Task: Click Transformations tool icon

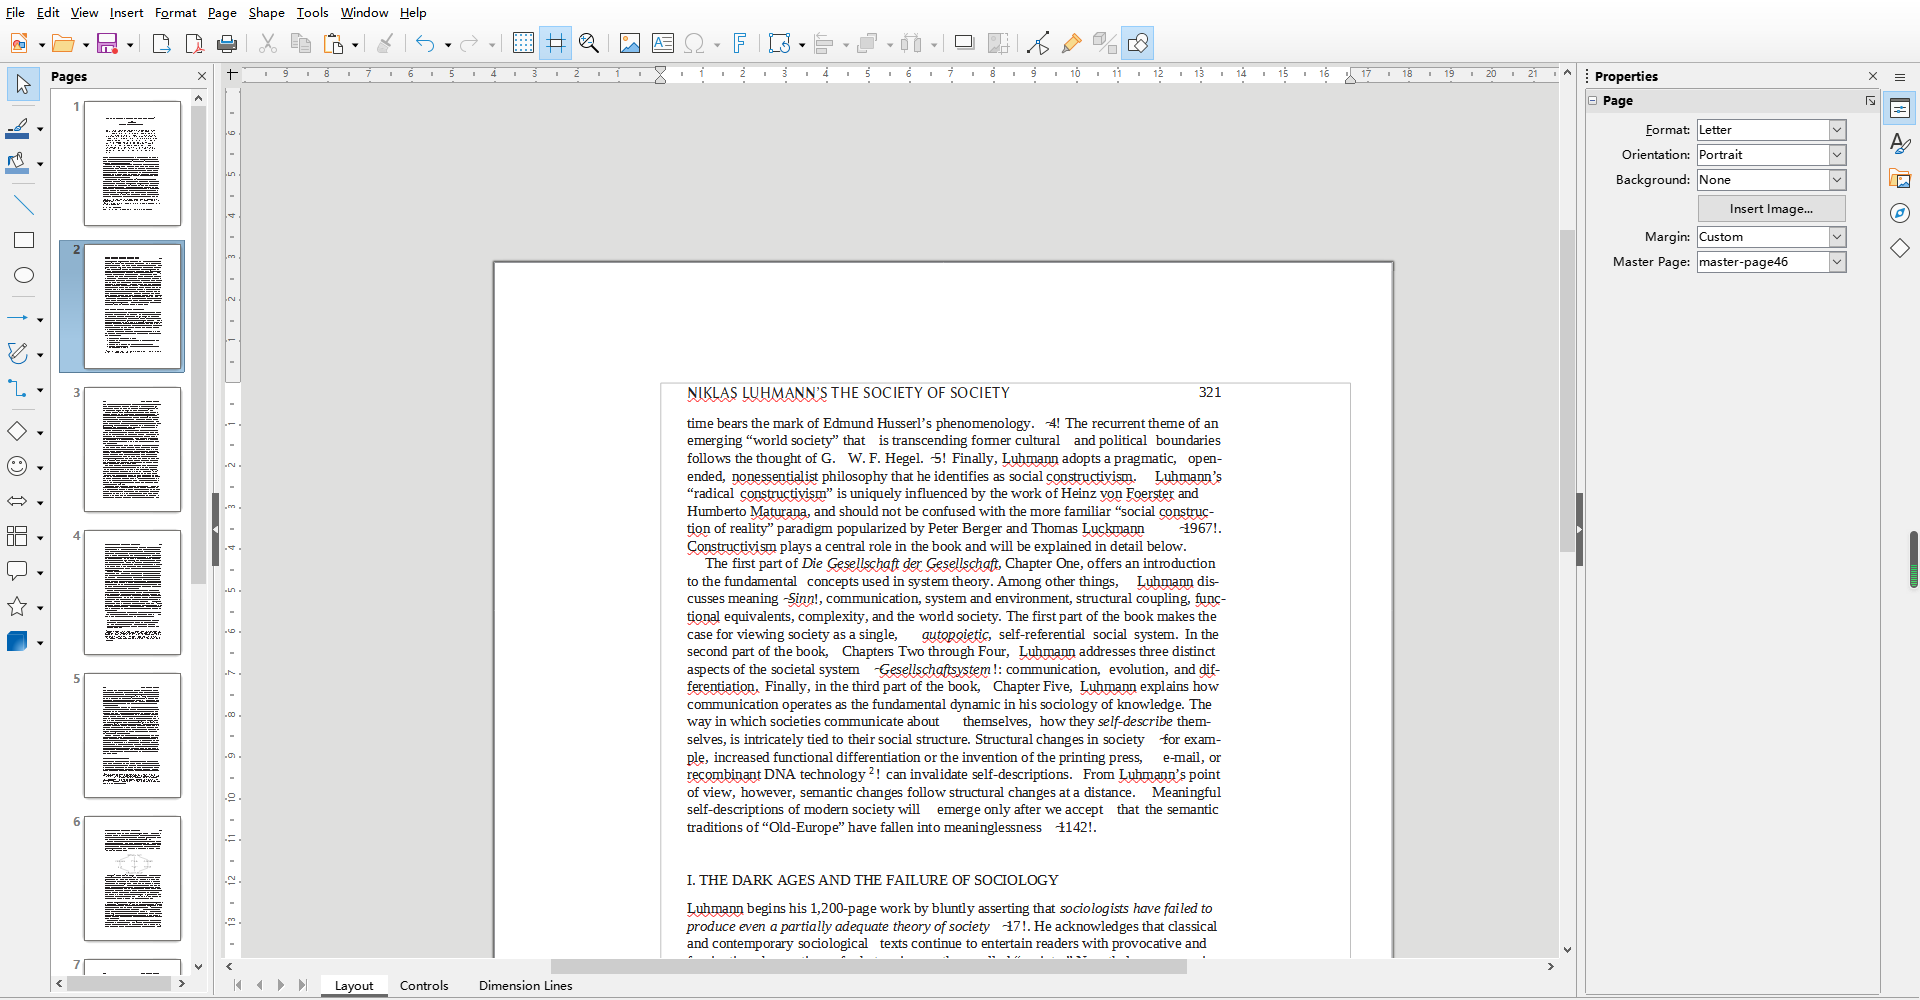Action: pos(780,43)
